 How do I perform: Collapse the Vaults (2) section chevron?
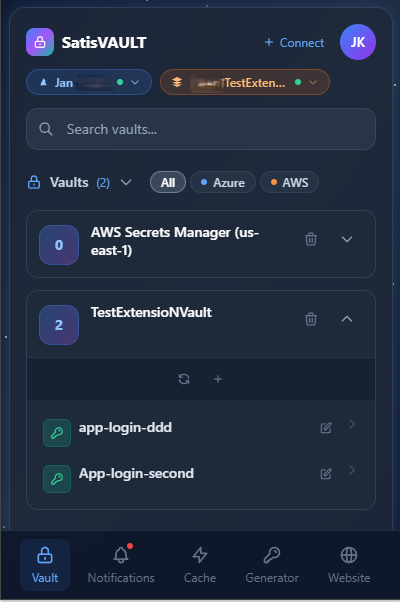(126, 182)
